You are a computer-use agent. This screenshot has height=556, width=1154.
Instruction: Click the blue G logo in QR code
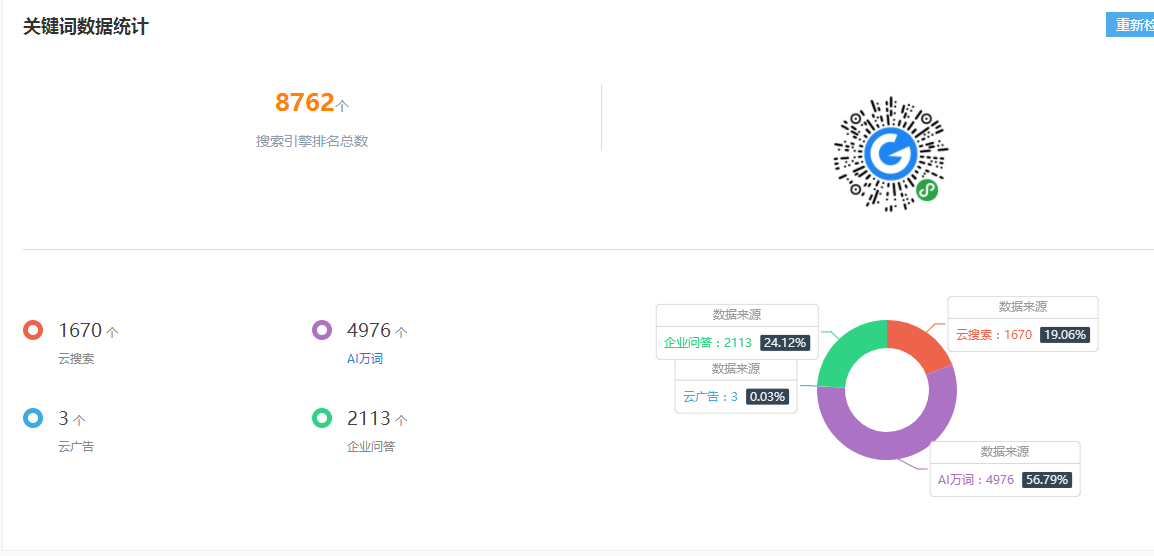[x=891, y=154]
